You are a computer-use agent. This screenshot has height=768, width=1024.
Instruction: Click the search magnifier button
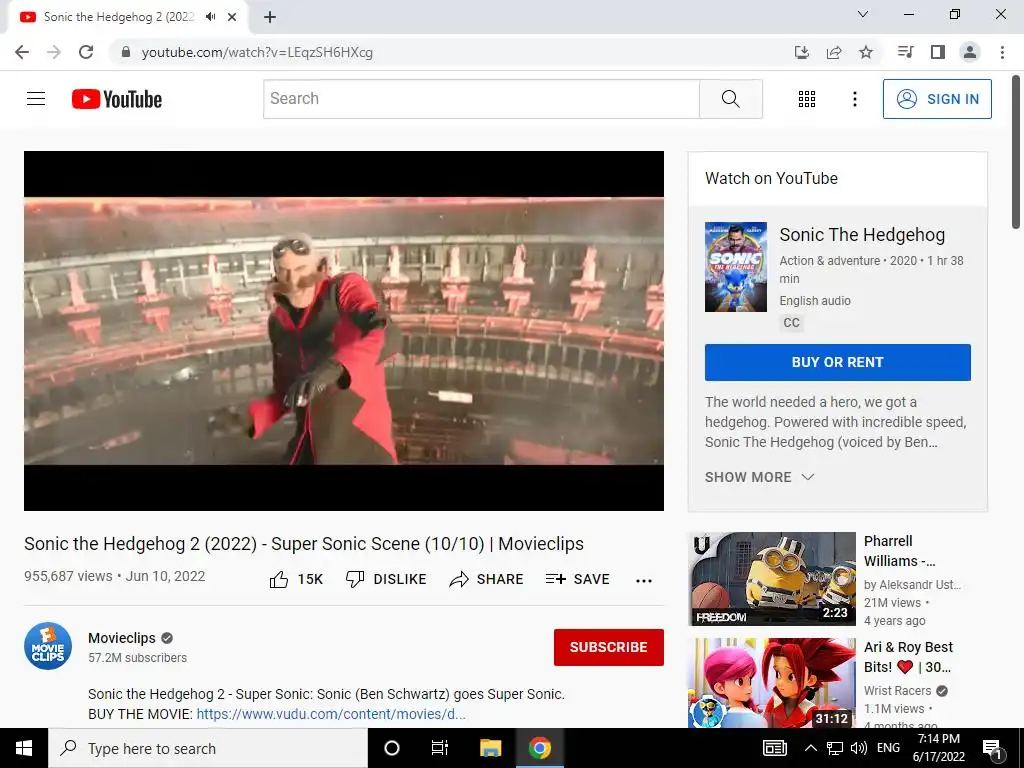point(731,99)
